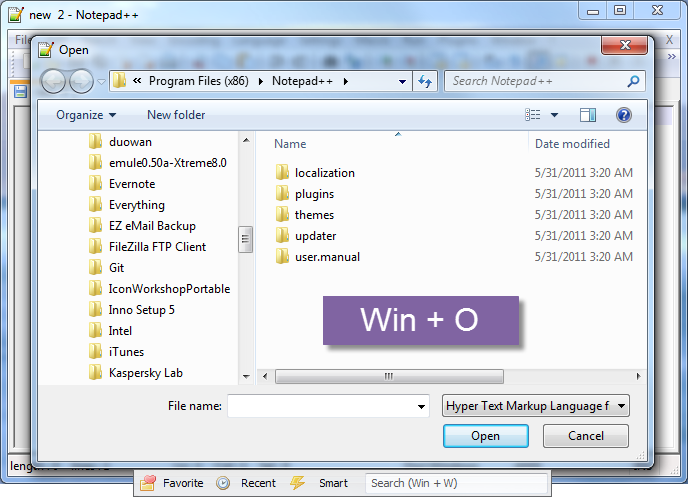The image size is (688, 497).
Task: Focus the Search (Win + W) box
Action: (x=457, y=483)
